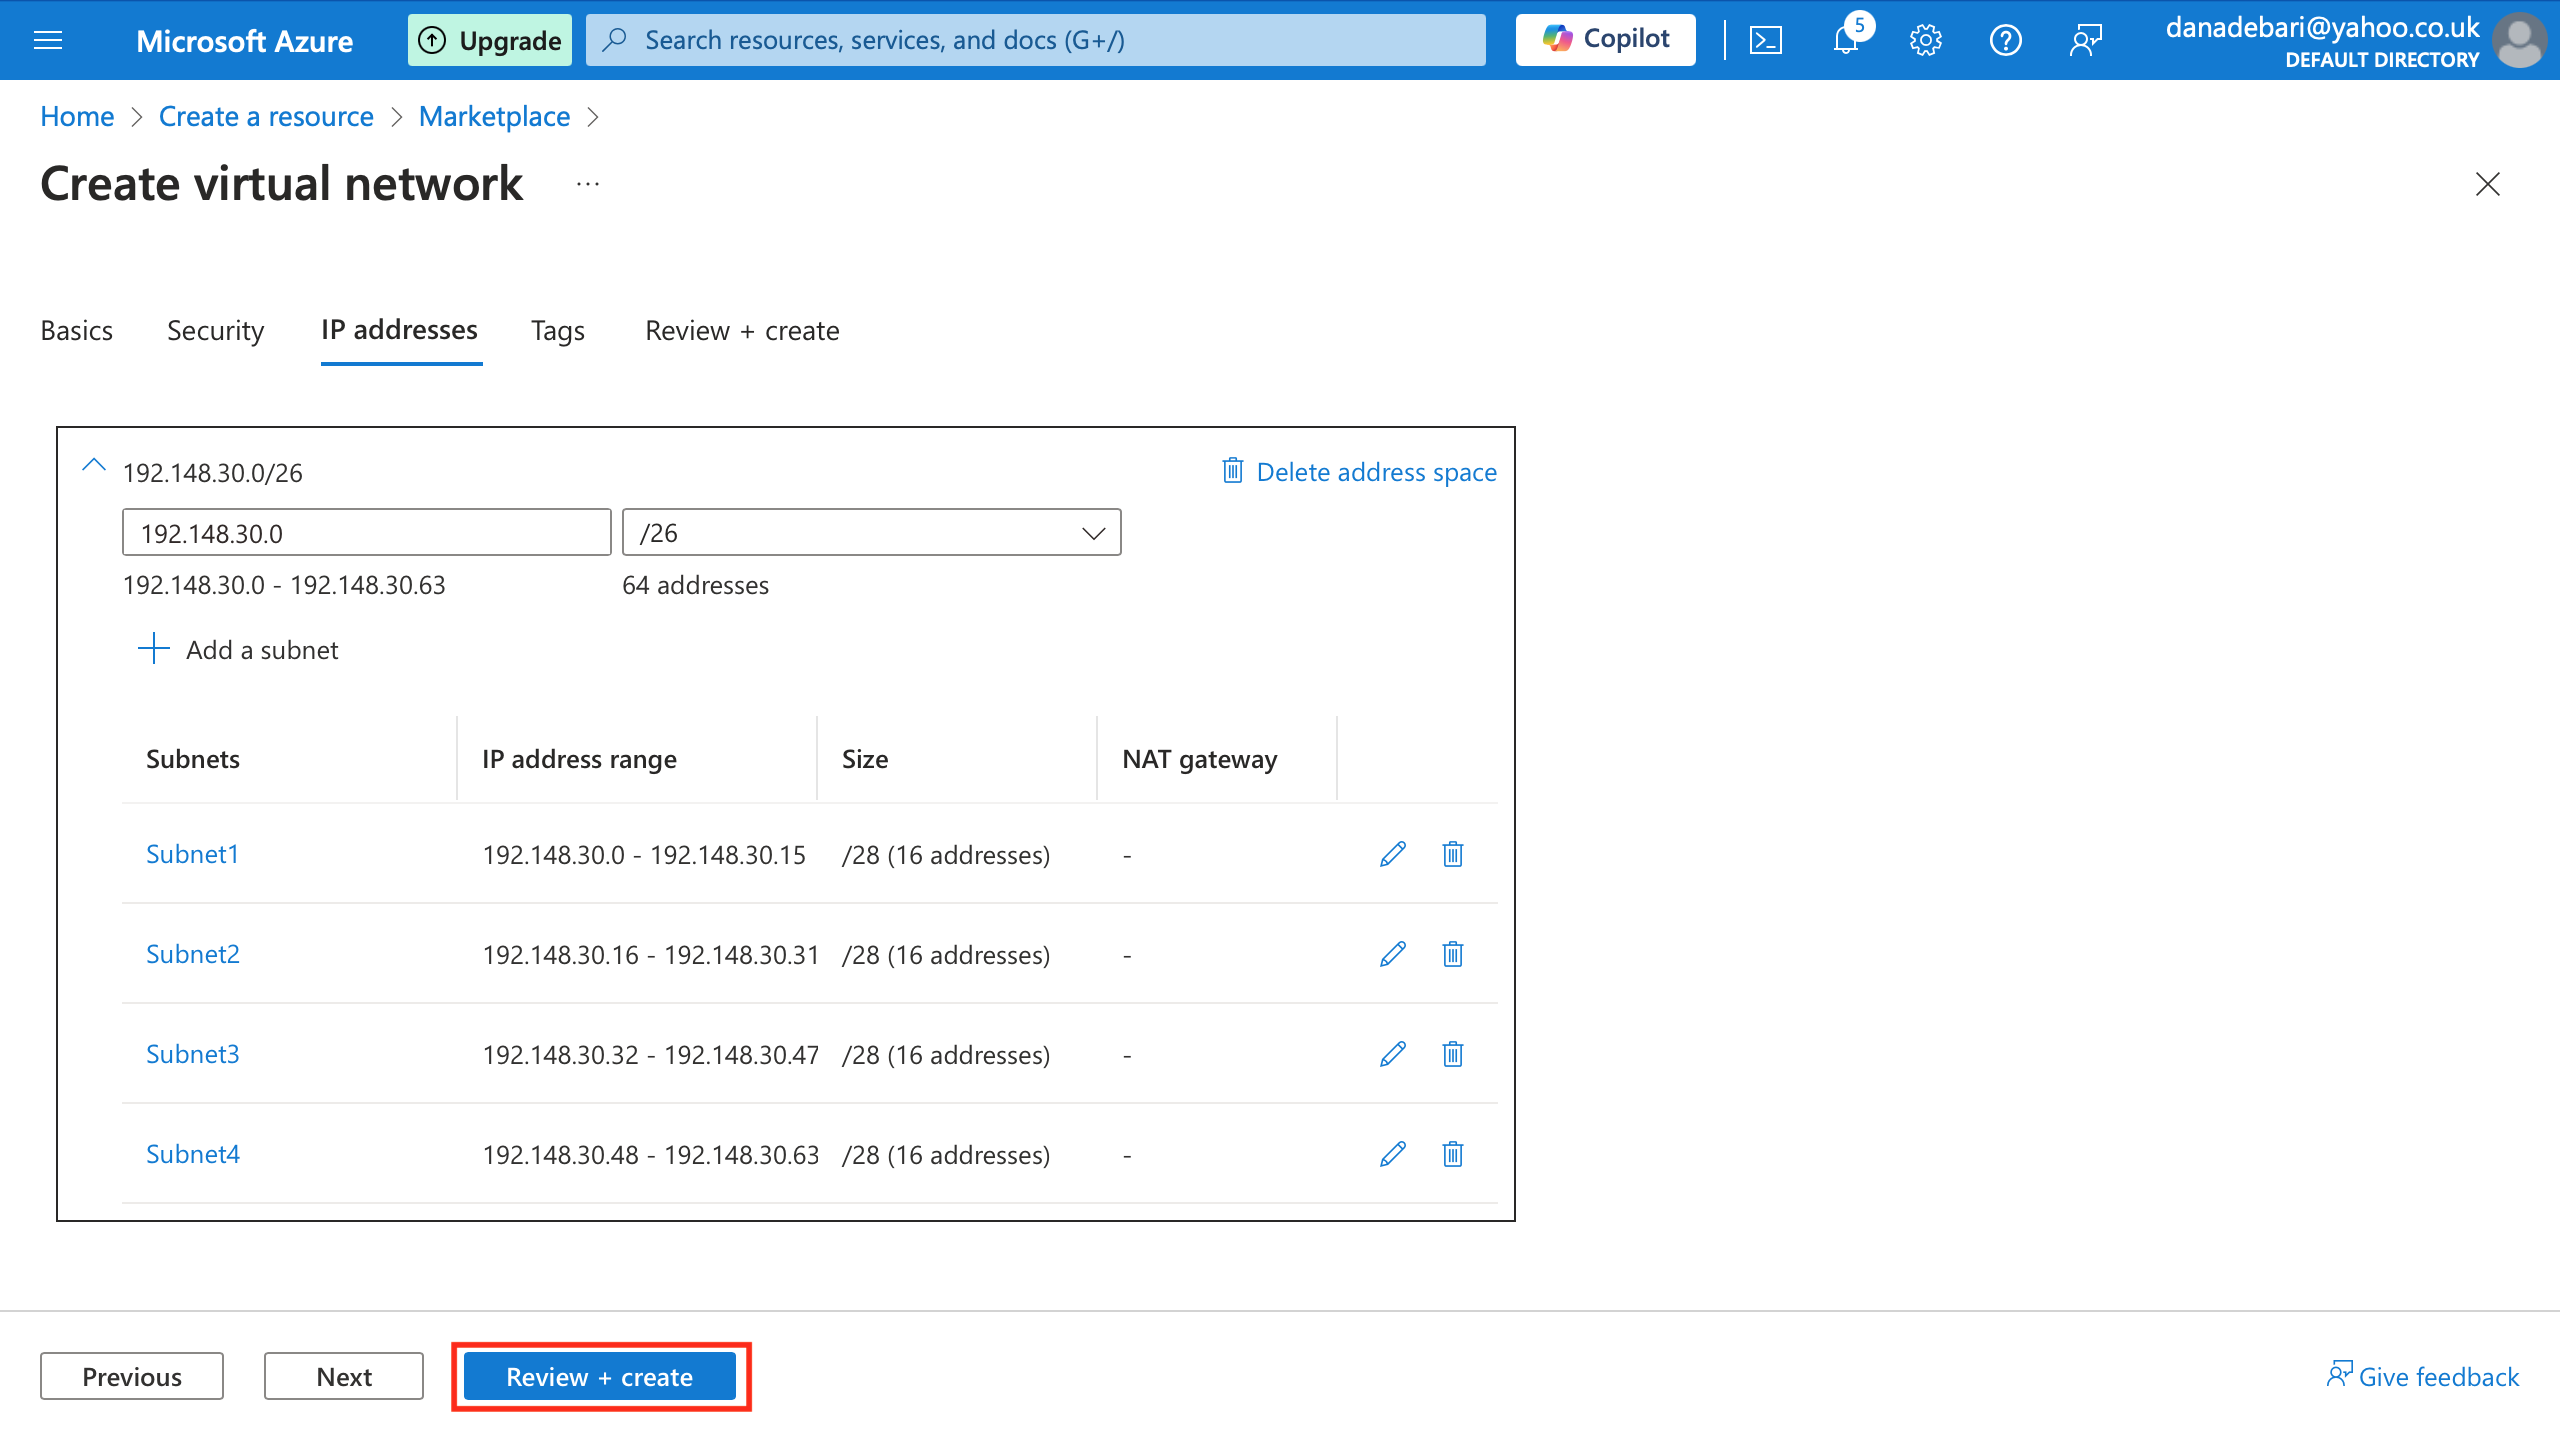Delete Subnet2 with its trash icon

tap(1453, 954)
